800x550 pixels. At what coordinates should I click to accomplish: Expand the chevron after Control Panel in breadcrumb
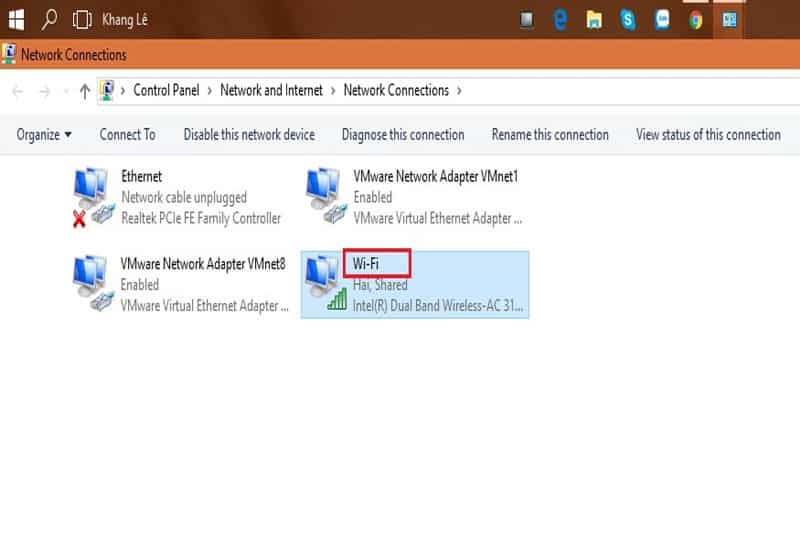pyautogui.click(x=211, y=90)
